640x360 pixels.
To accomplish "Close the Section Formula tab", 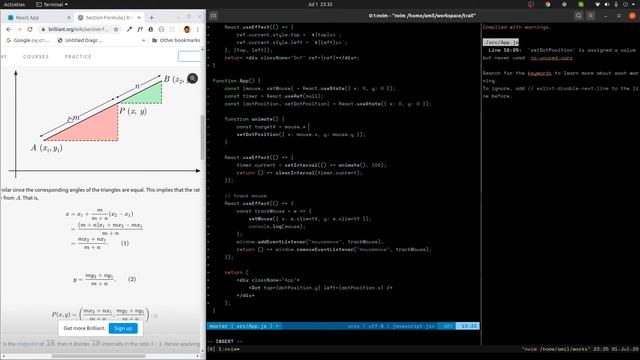I will 139,18.
